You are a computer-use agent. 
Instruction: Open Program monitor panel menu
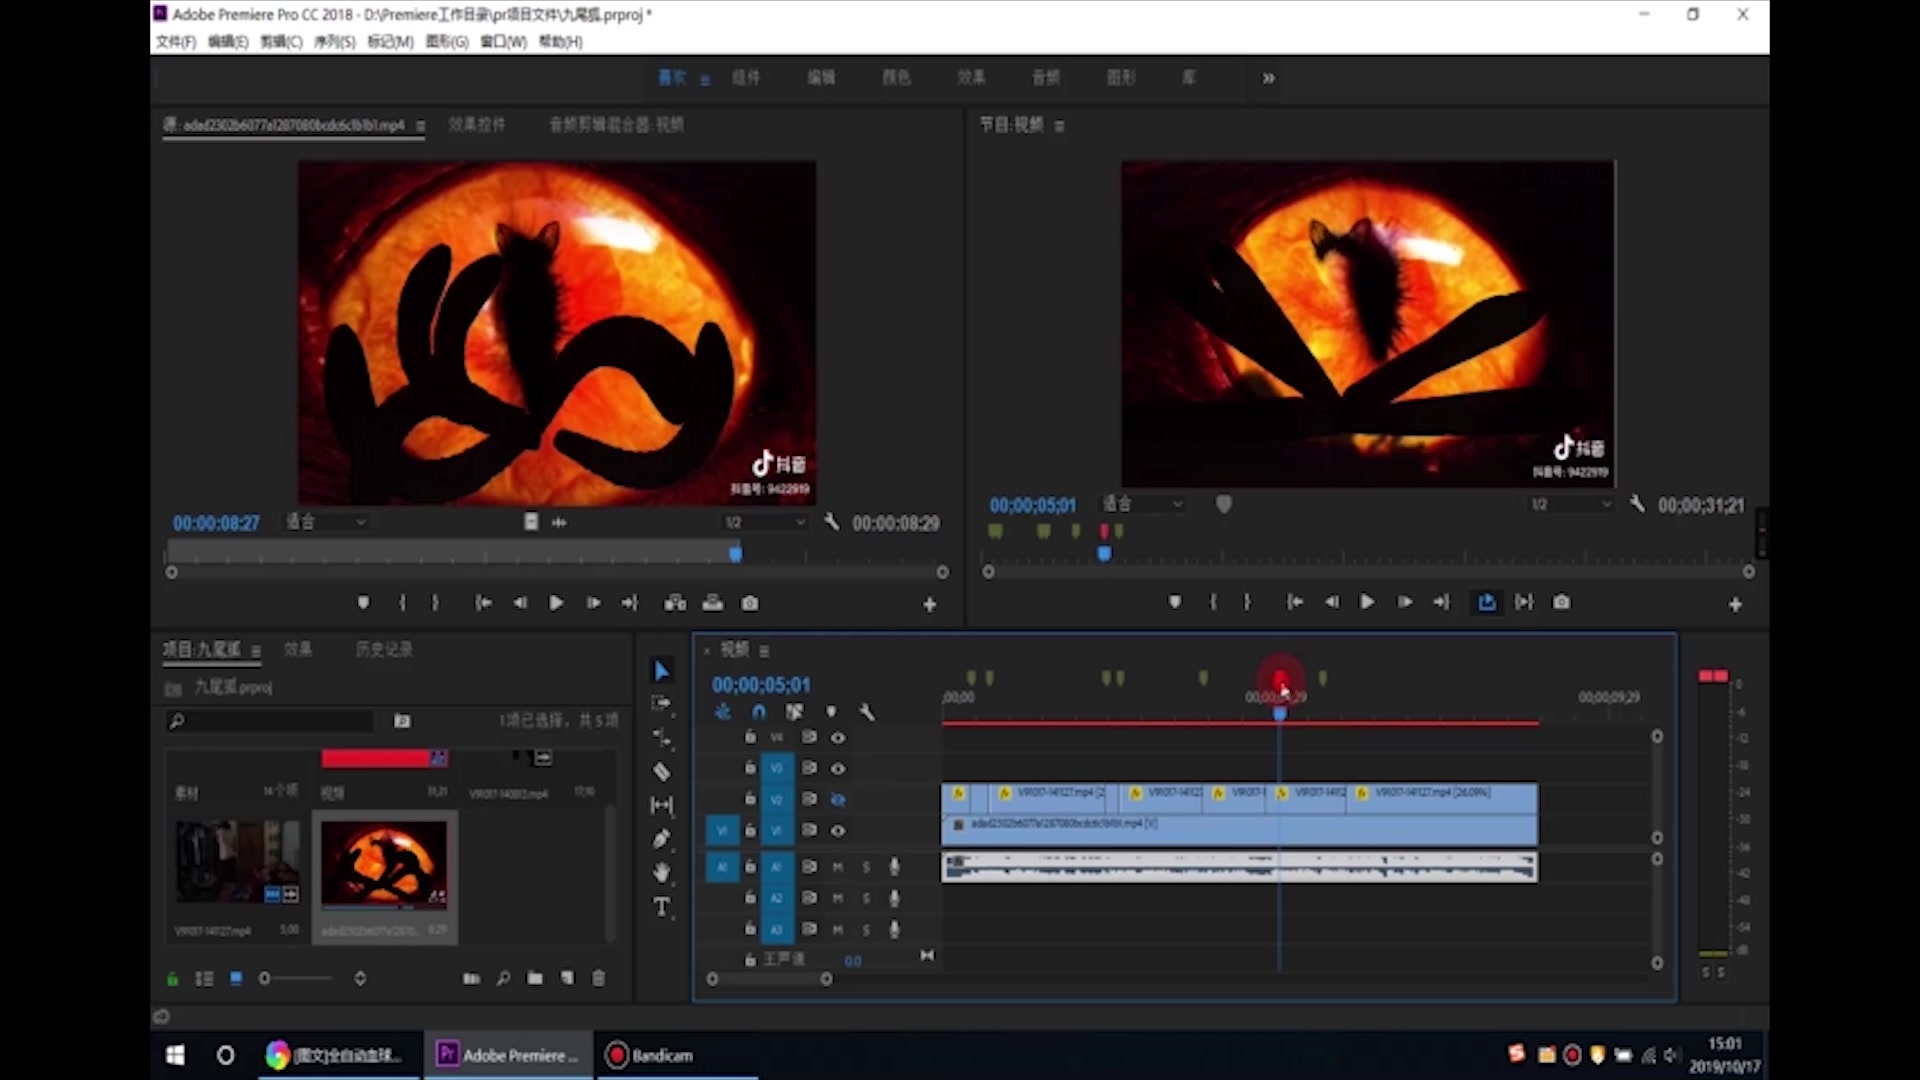tap(1059, 126)
